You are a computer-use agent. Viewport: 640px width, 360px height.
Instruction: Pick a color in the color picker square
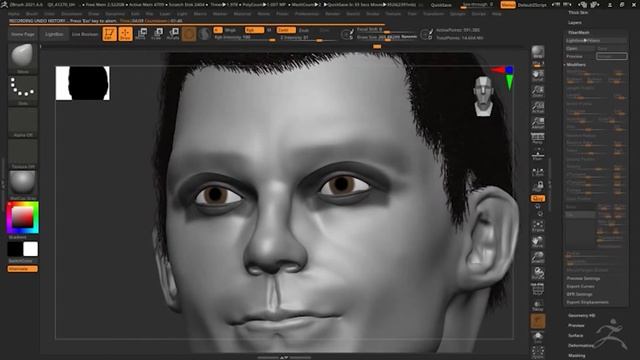pyautogui.click(x=22, y=218)
